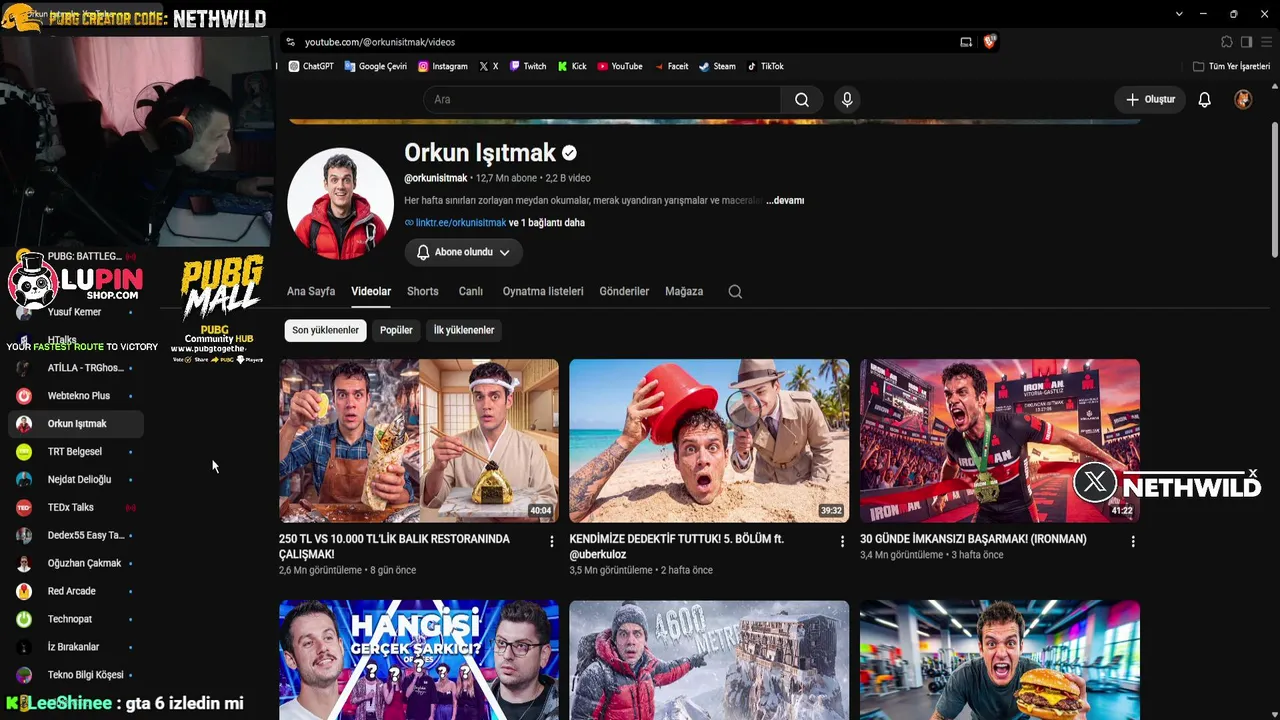
Task: Play the KENDİMİZE DEDEKTİF TUTTUK video thumbnail
Action: click(x=709, y=441)
